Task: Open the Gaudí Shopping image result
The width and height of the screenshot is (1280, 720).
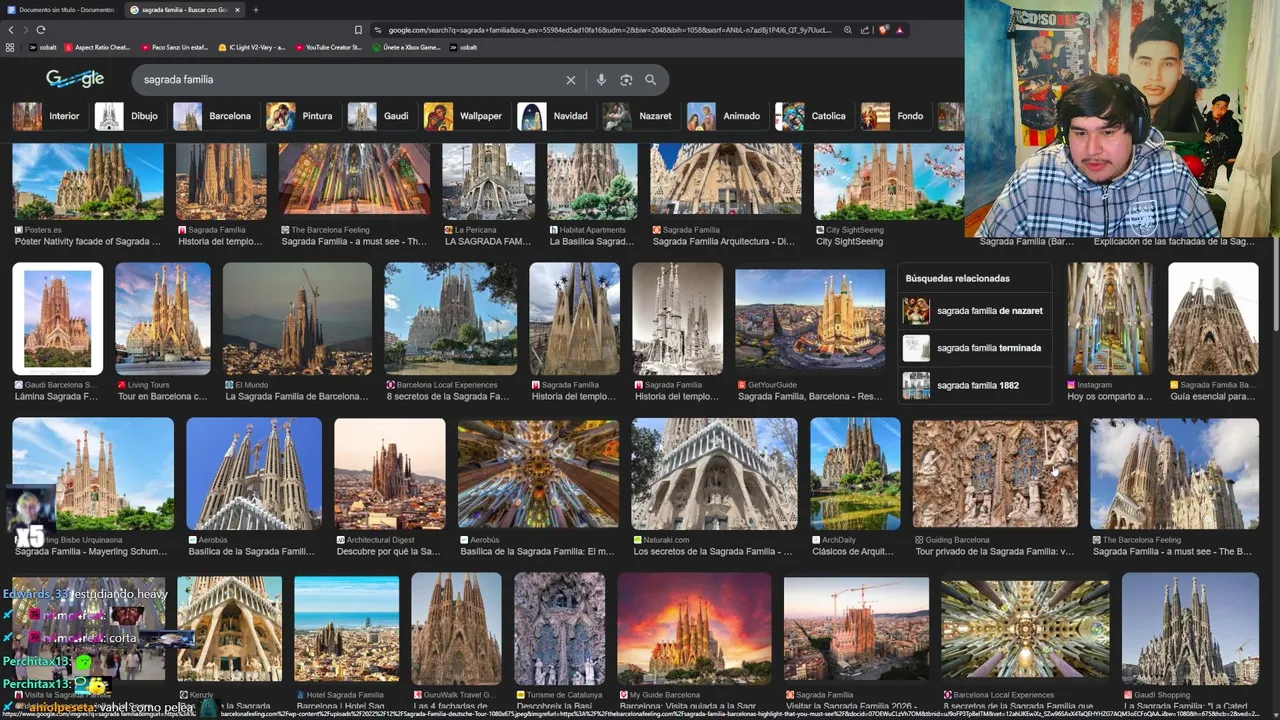Action: 1190,629
